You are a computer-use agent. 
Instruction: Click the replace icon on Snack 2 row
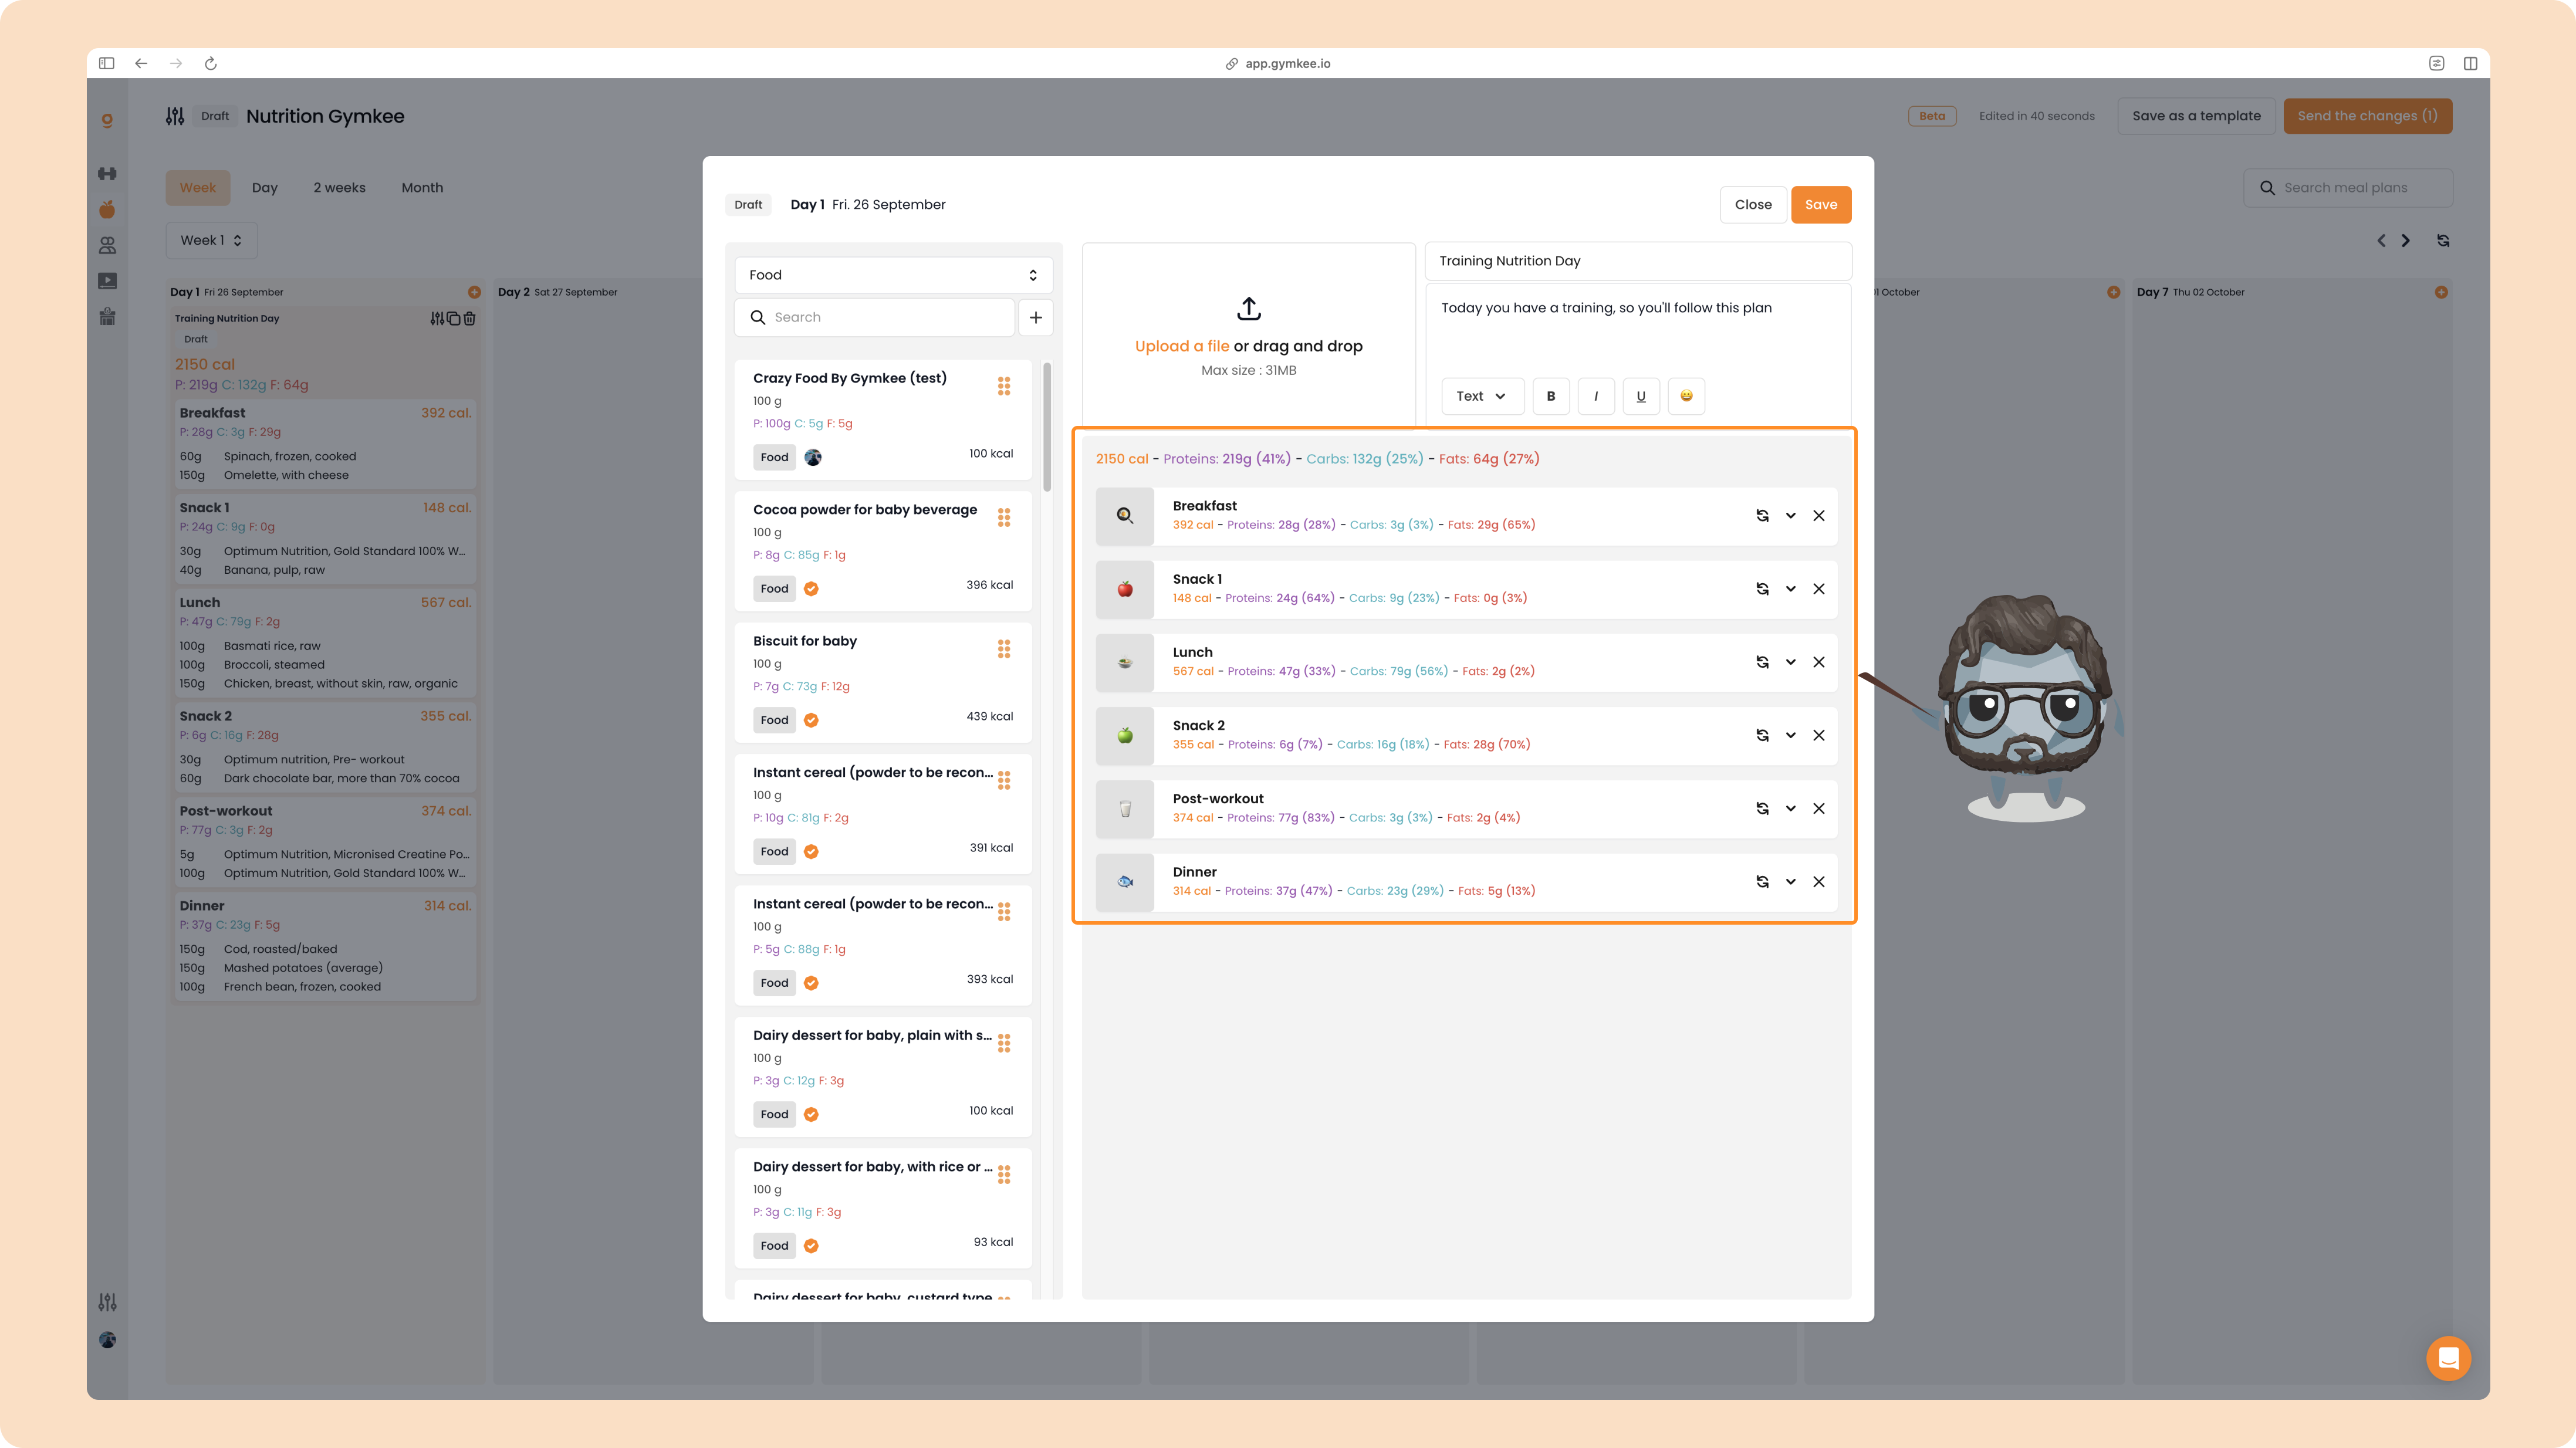(1762, 735)
